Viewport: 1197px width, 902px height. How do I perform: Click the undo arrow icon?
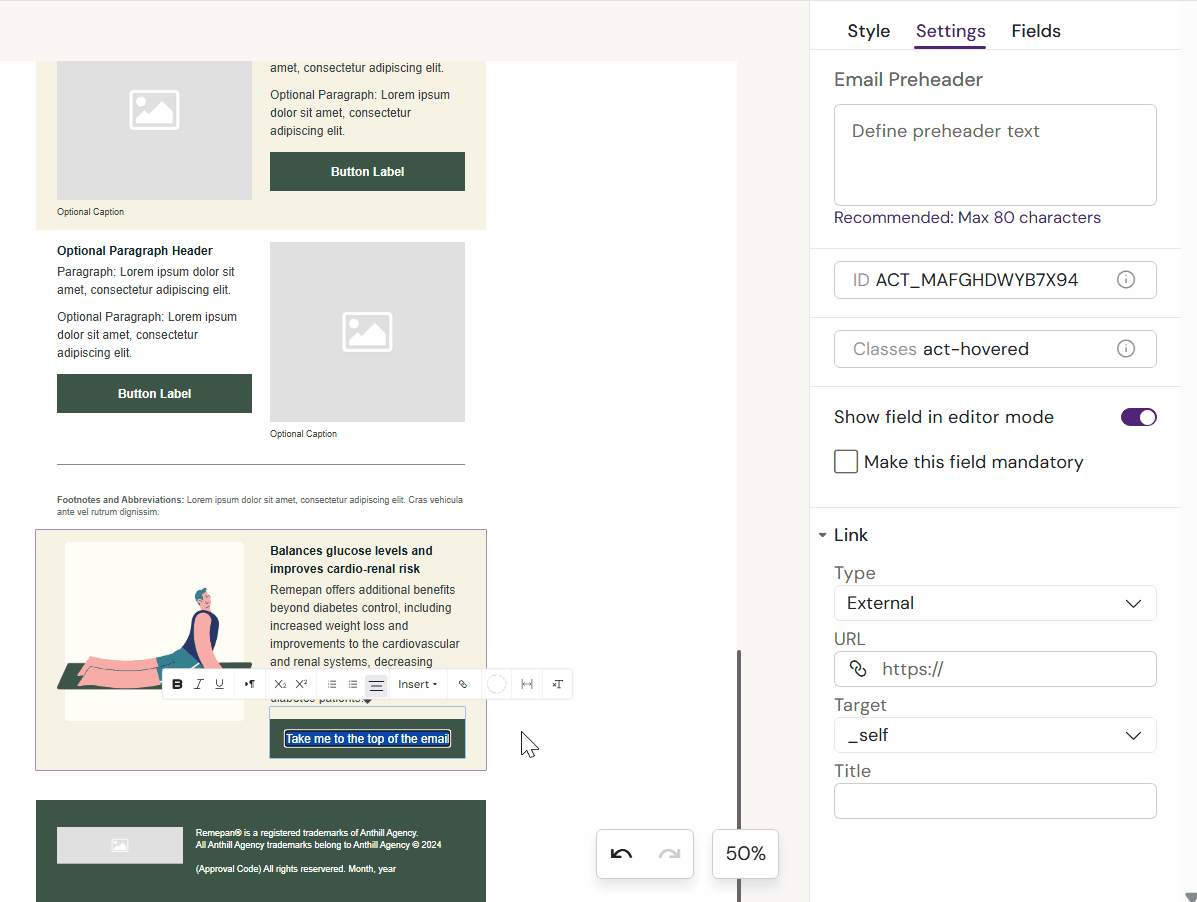622,854
